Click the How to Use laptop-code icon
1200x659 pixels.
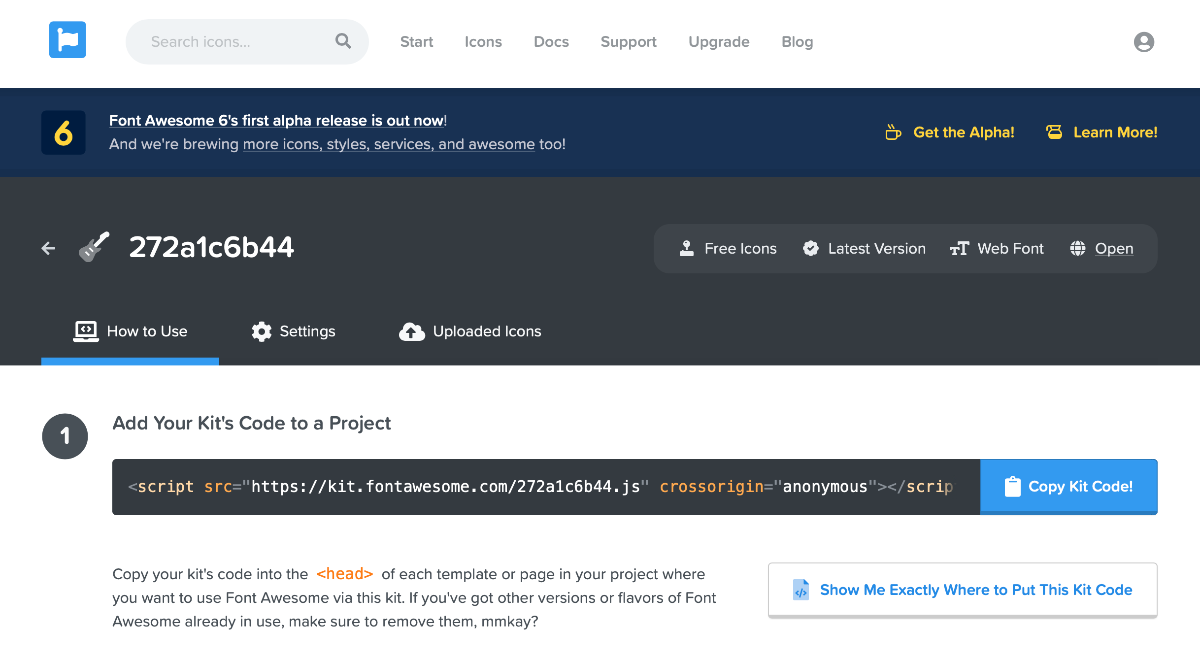point(86,331)
